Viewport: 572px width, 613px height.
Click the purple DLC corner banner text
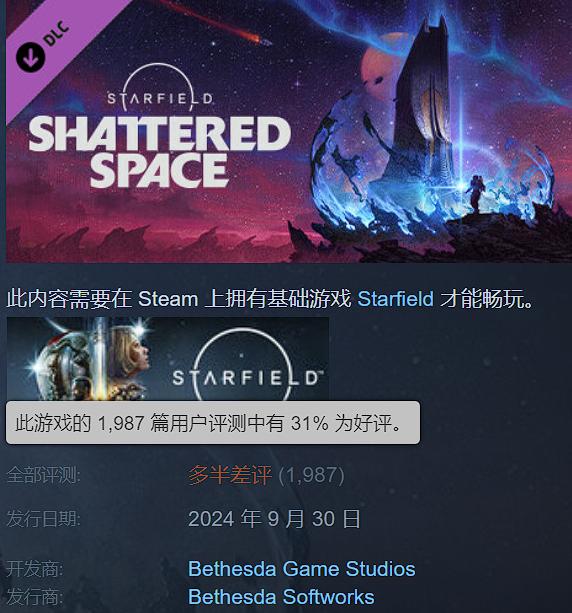(55, 33)
